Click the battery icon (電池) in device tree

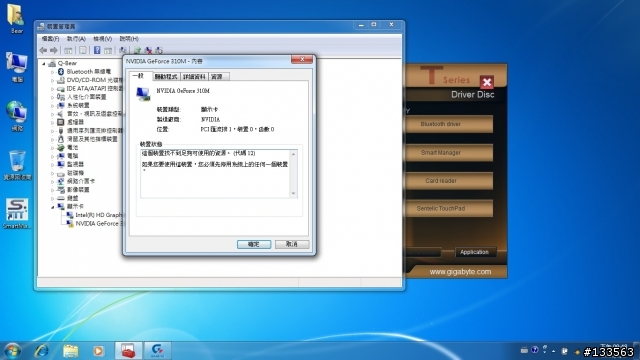(61, 147)
